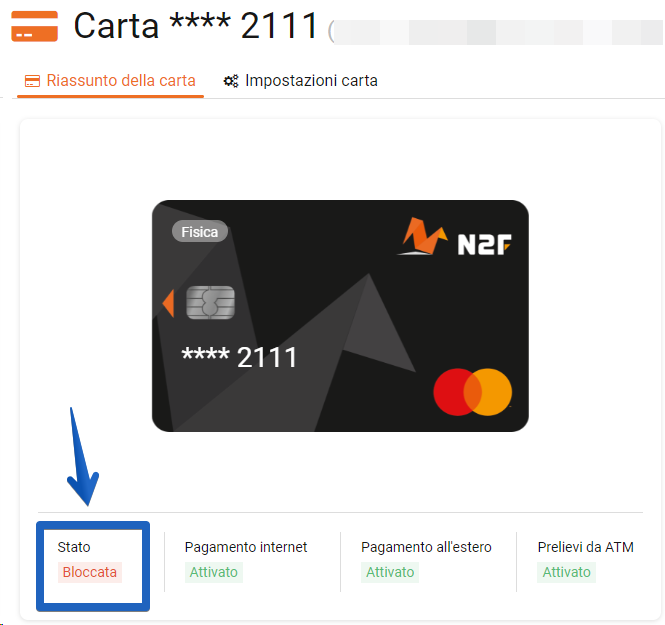The width and height of the screenshot is (665, 625).
Task: Click the card number **** 2111 on the card
Action: [x=240, y=357]
